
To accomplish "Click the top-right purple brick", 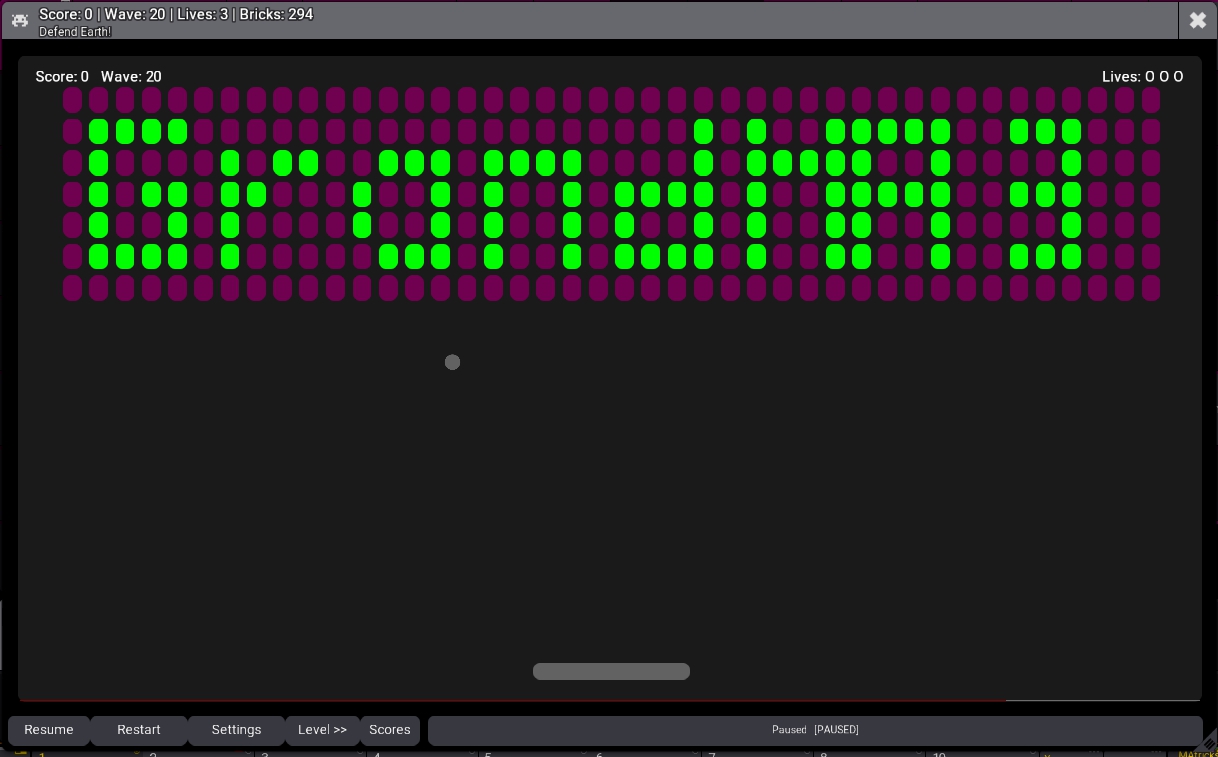I will tap(1150, 100).
